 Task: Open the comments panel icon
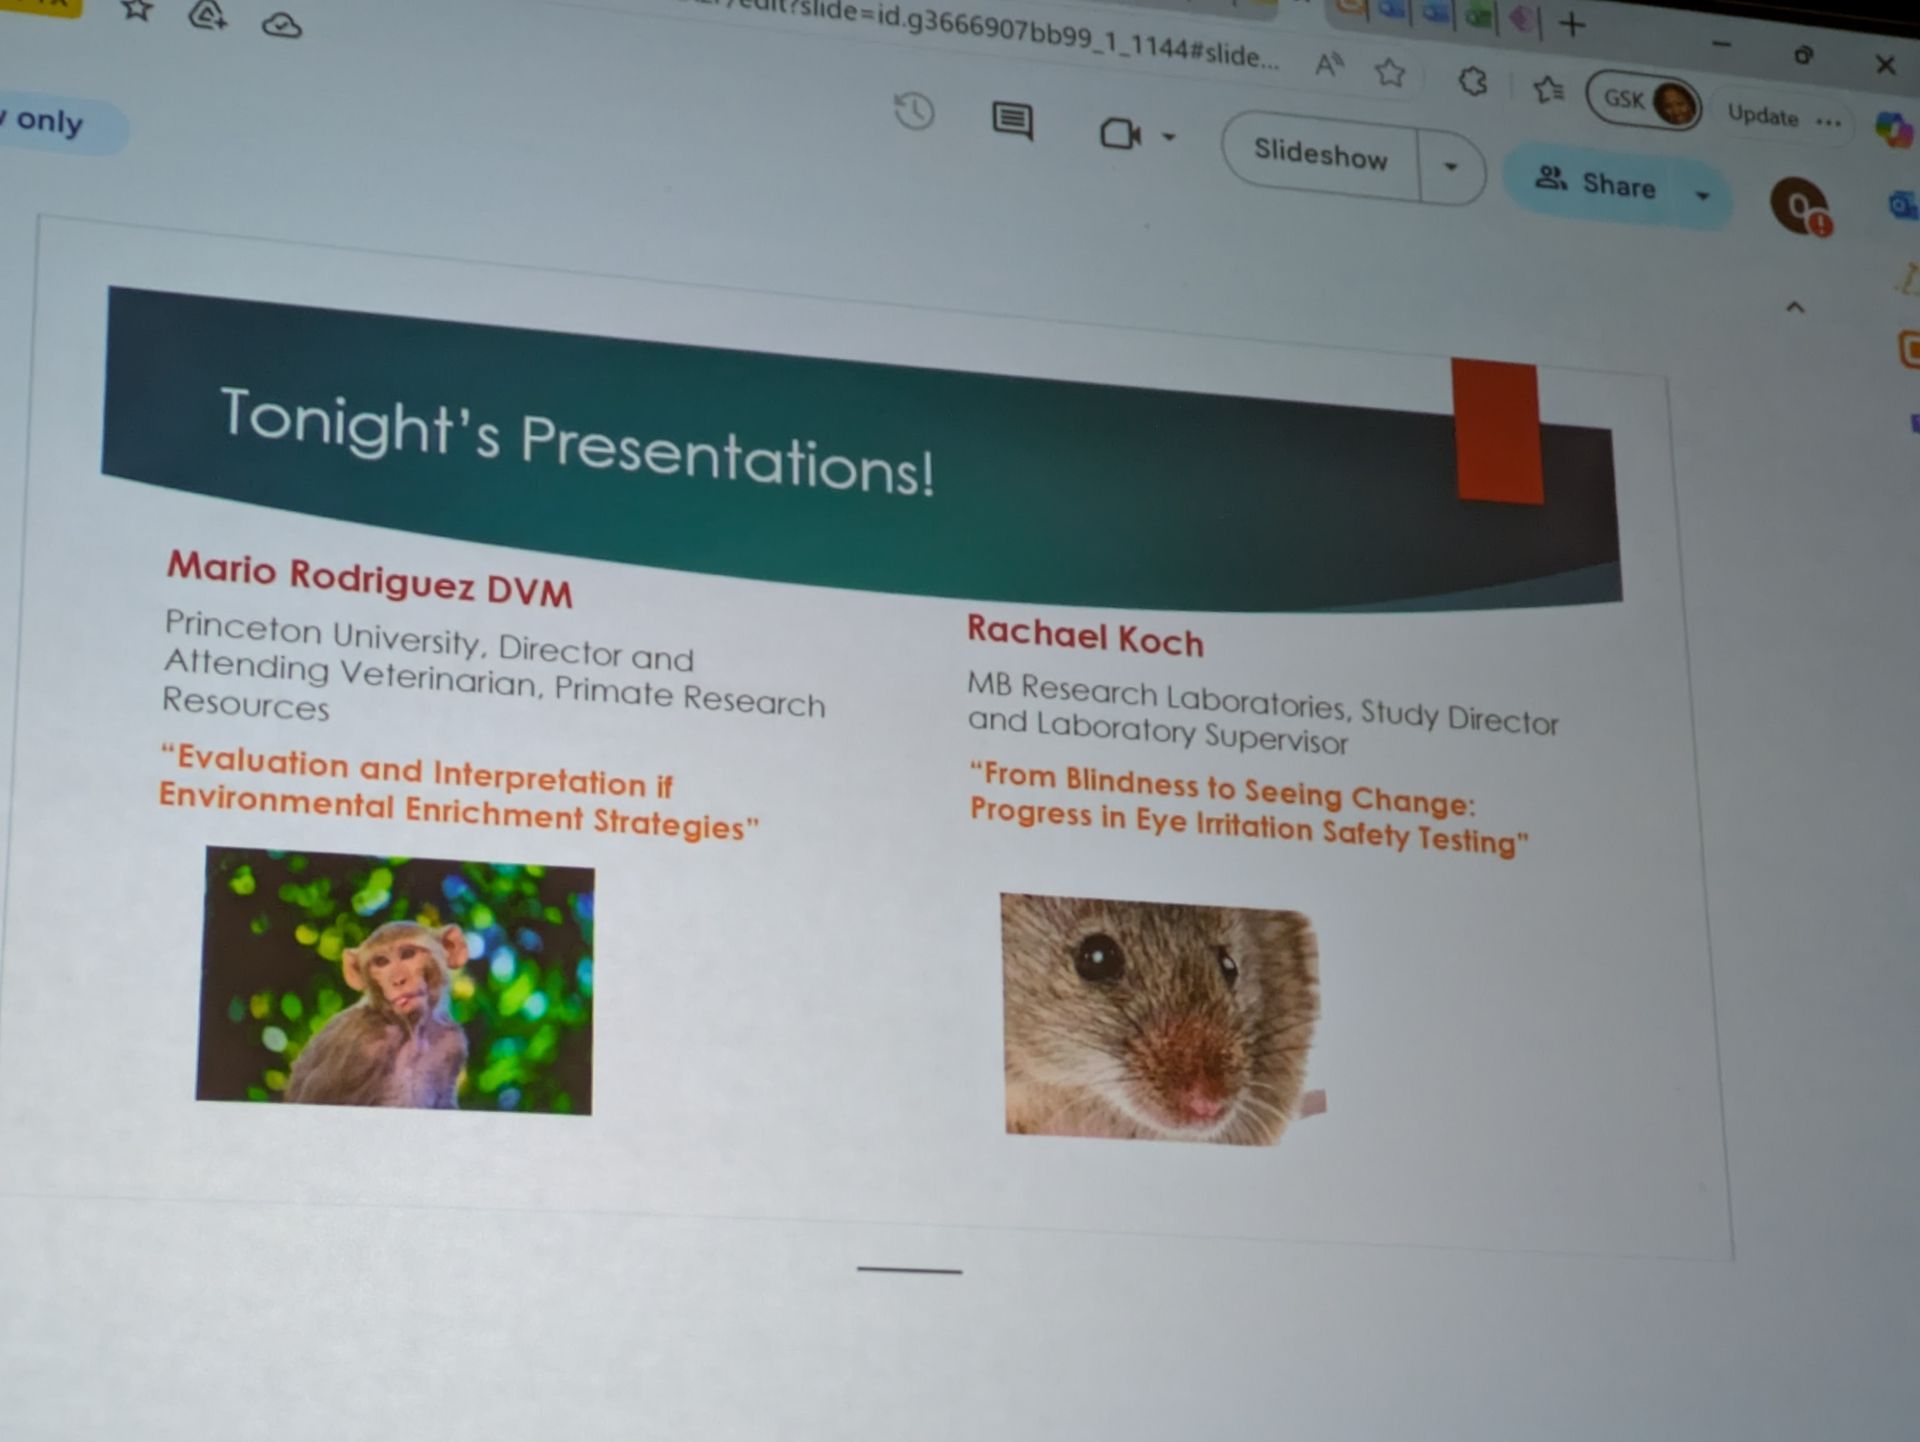click(x=1012, y=122)
